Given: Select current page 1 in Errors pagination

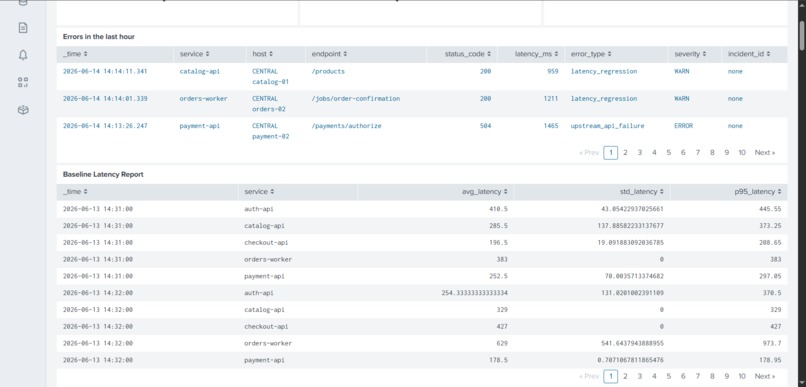Looking at the screenshot, I should click(611, 153).
